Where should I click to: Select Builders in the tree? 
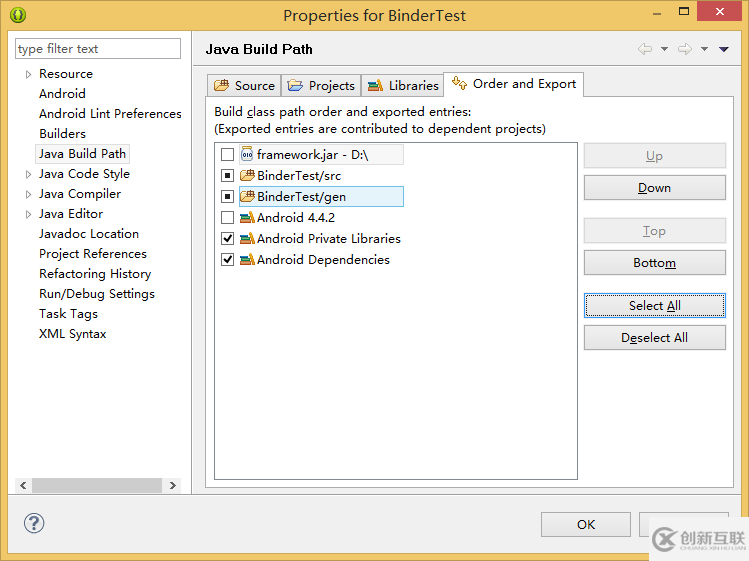click(x=62, y=134)
